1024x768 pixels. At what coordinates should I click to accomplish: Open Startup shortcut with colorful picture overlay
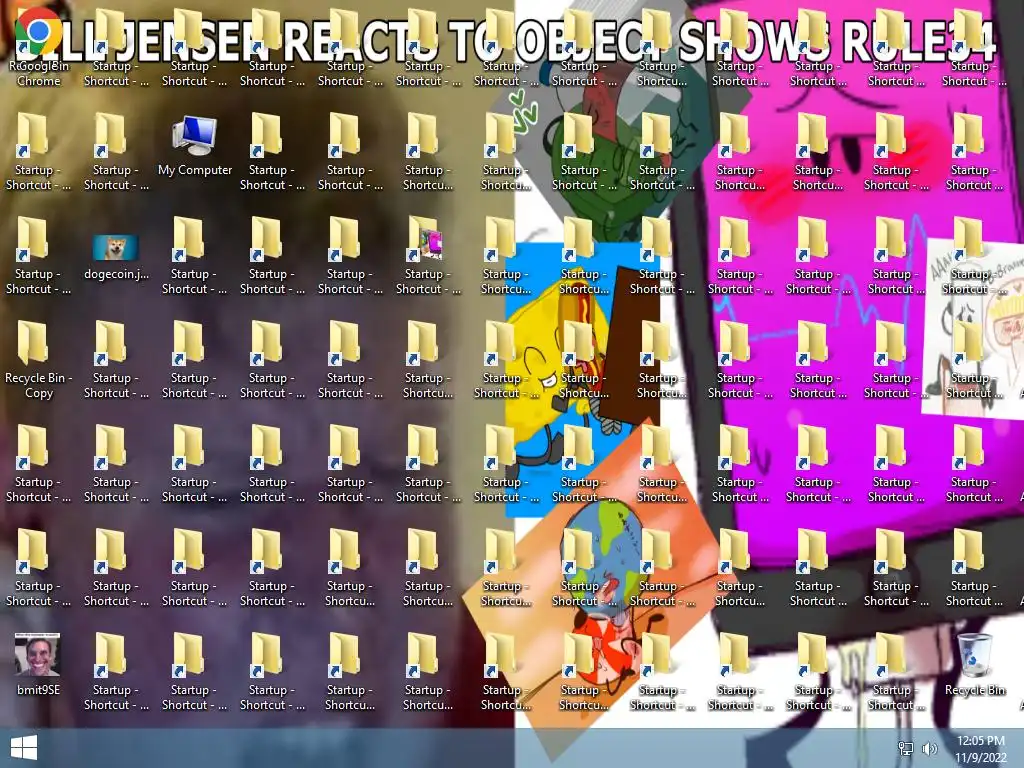pos(428,256)
